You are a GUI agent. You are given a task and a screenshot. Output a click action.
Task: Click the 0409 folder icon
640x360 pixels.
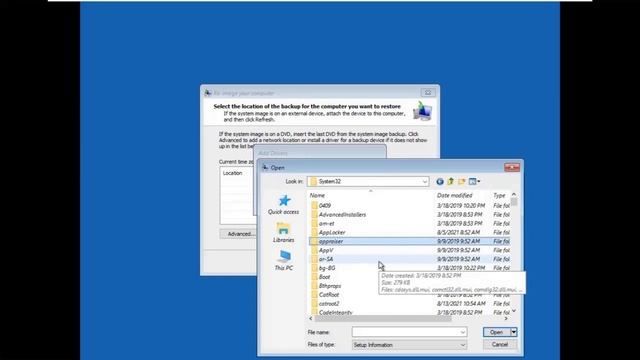[x=314, y=205]
